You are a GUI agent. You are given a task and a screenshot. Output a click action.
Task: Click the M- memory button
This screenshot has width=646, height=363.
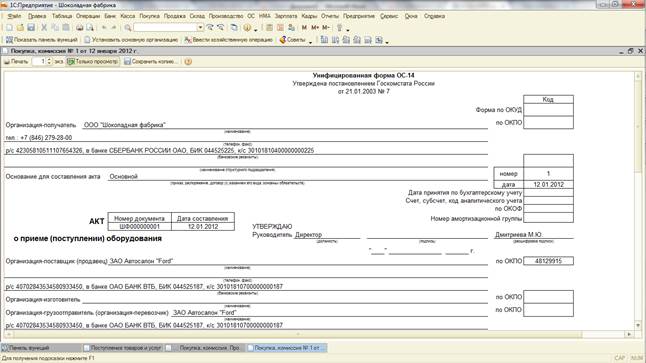(x=326, y=28)
